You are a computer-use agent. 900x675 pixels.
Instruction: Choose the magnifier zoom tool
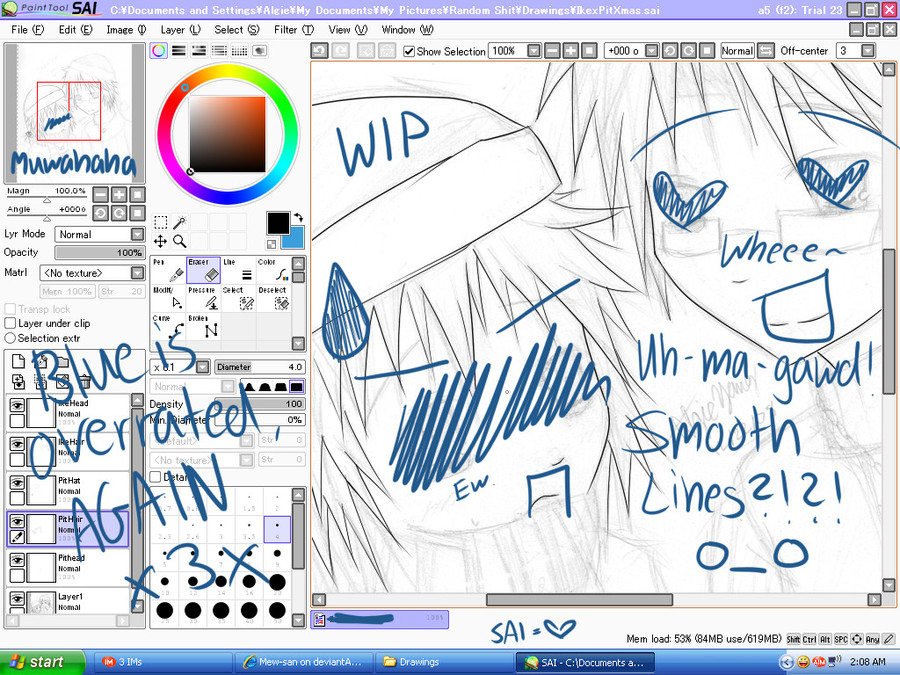pyautogui.click(x=180, y=241)
